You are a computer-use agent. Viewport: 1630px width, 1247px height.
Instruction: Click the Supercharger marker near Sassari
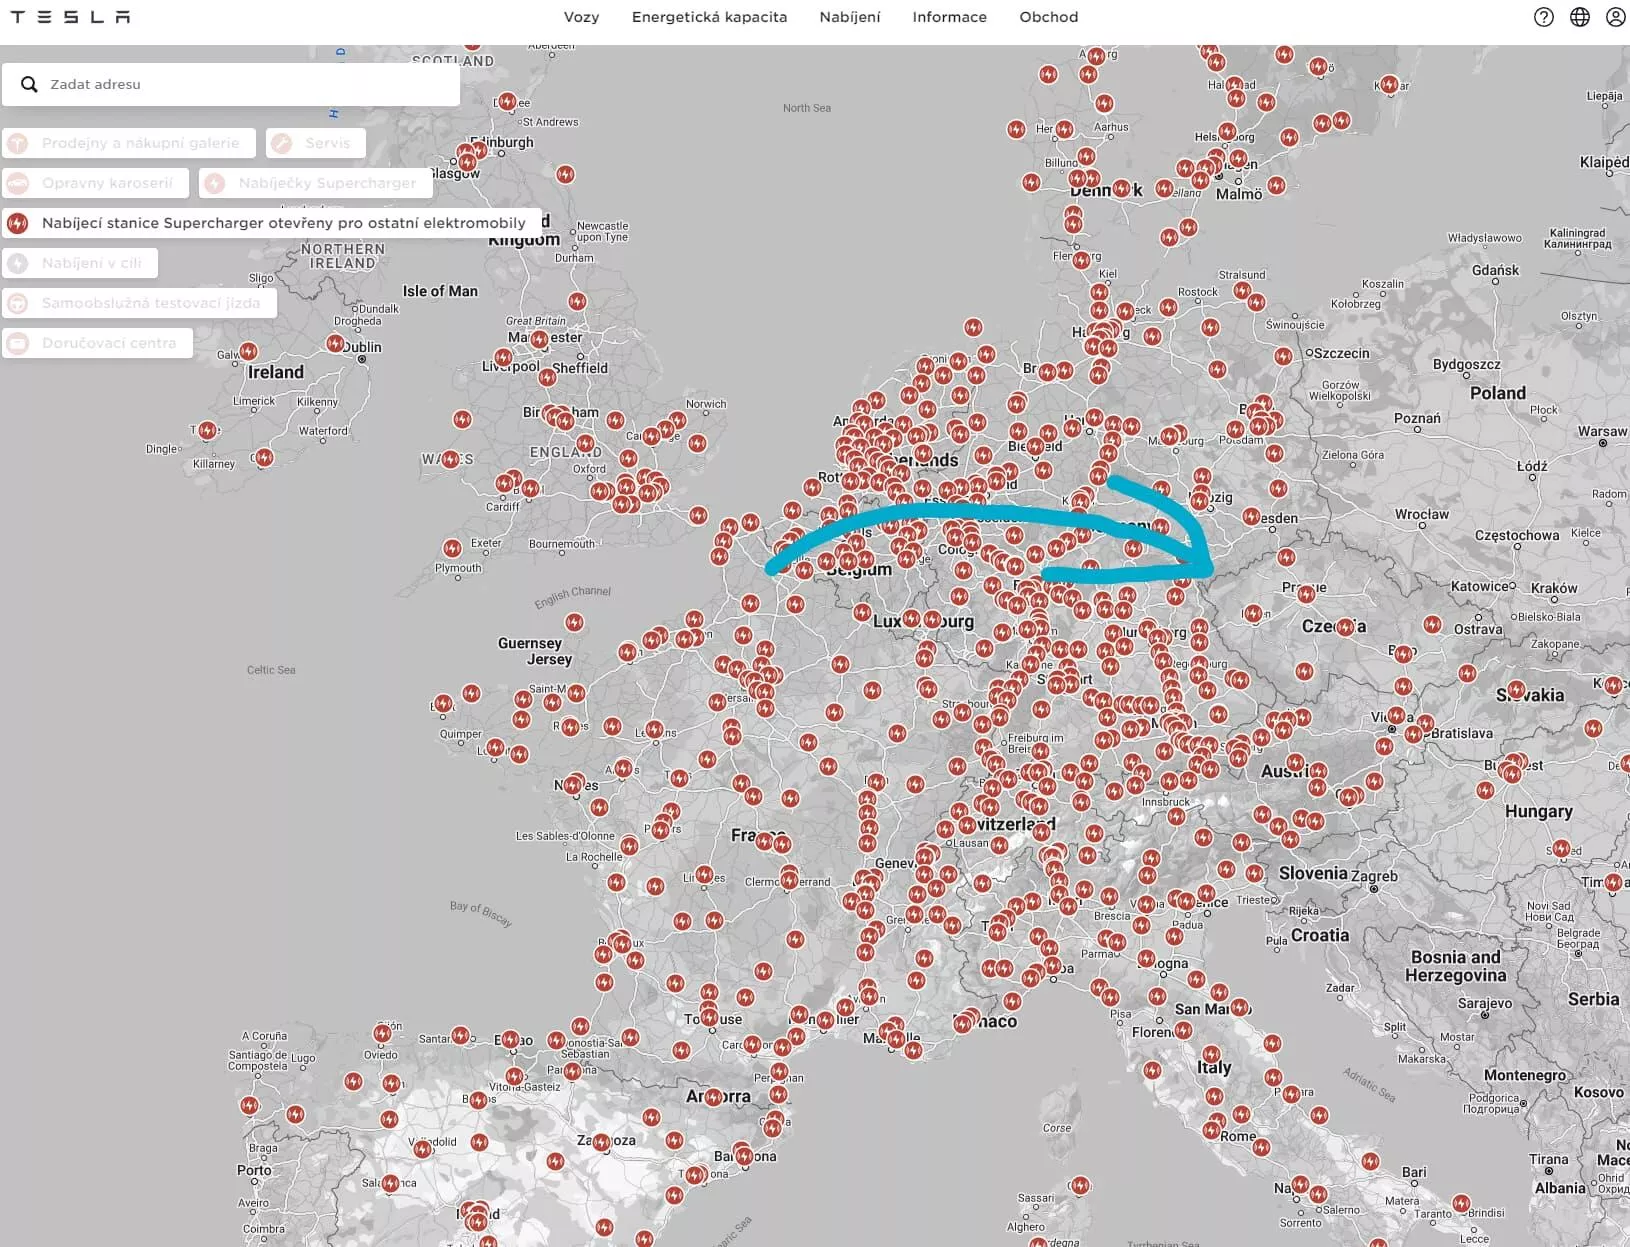coord(1080,1186)
